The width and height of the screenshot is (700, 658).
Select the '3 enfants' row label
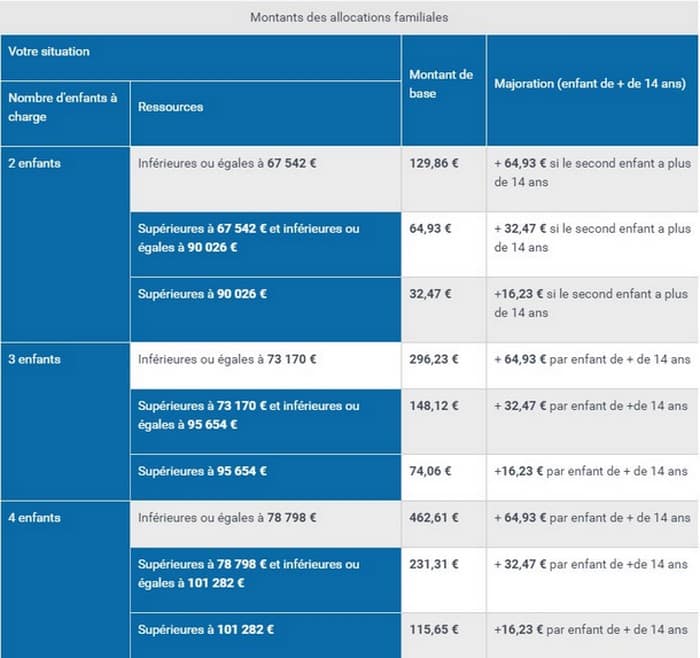coord(65,421)
